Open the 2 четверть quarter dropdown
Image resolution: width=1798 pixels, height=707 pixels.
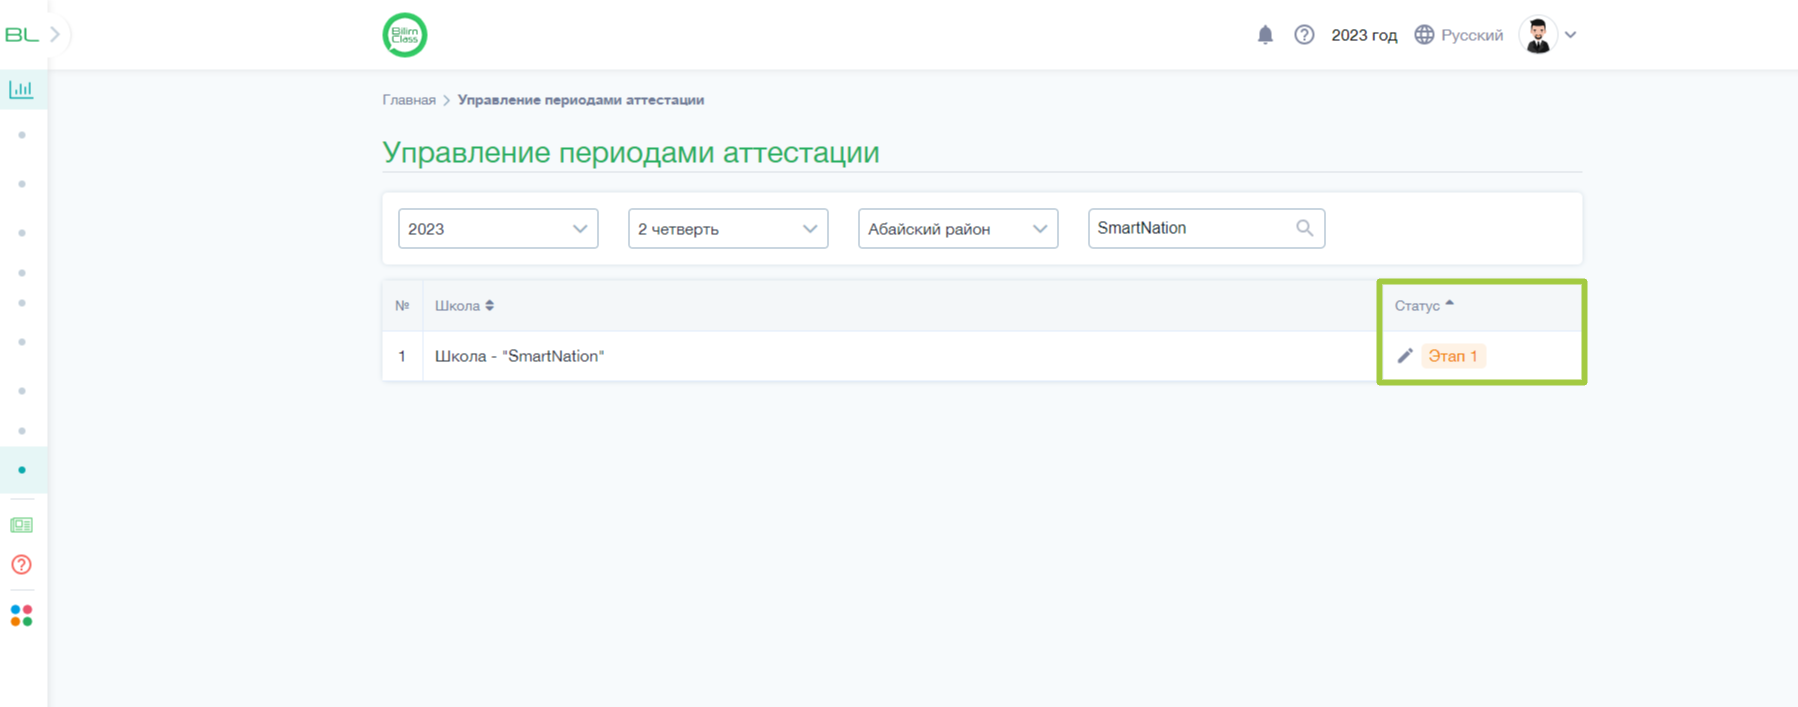coord(728,229)
